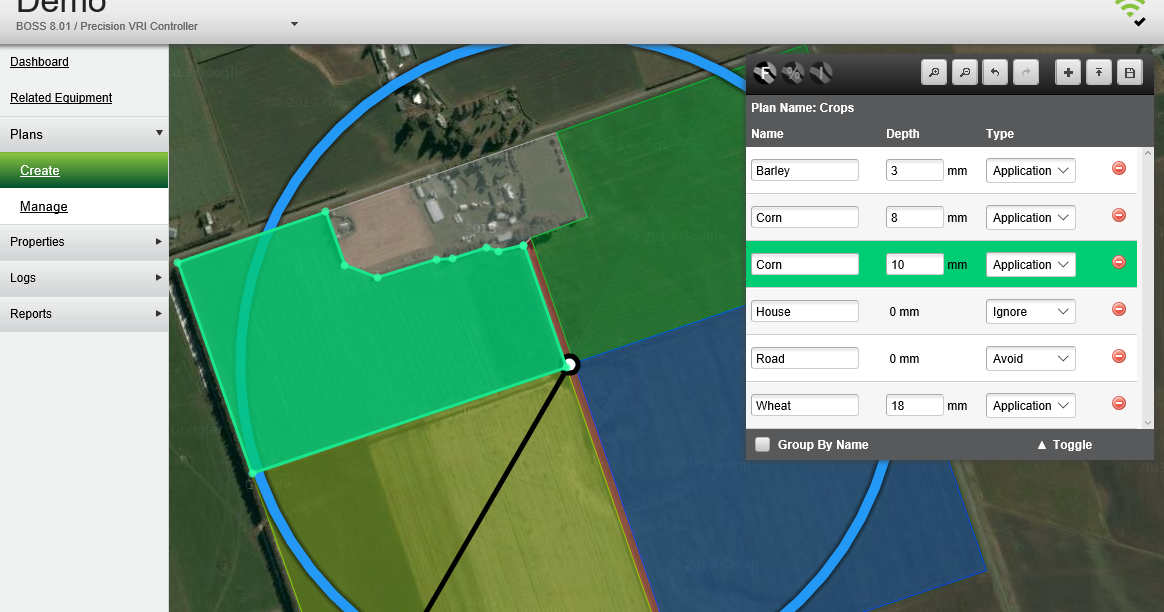
Task: Collapse the panel using the Toggle button
Action: coord(1065,444)
